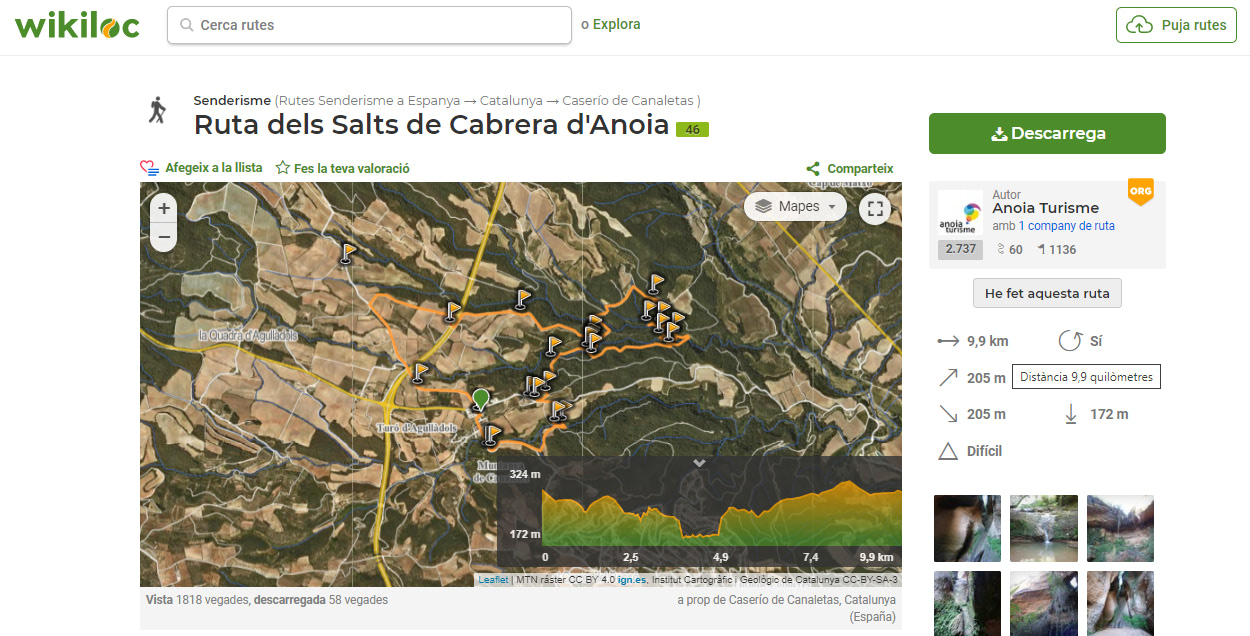This screenshot has width=1250, height=636.
Task: Click the Cerca rutes search field
Action: [x=370, y=25]
